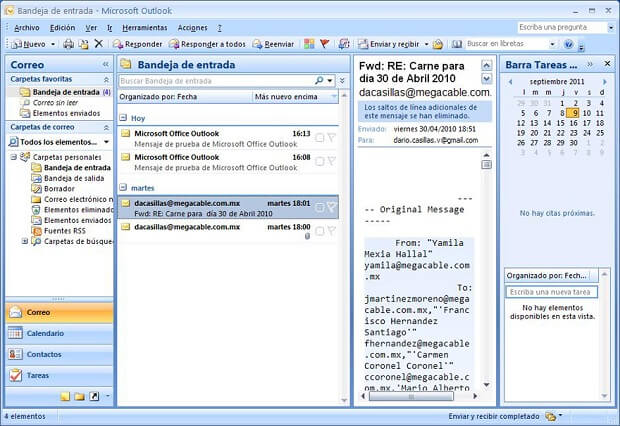Open the martes 18:00 dacasillas message
Image resolution: width=620 pixels, height=426 pixels.
coord(228,231)
